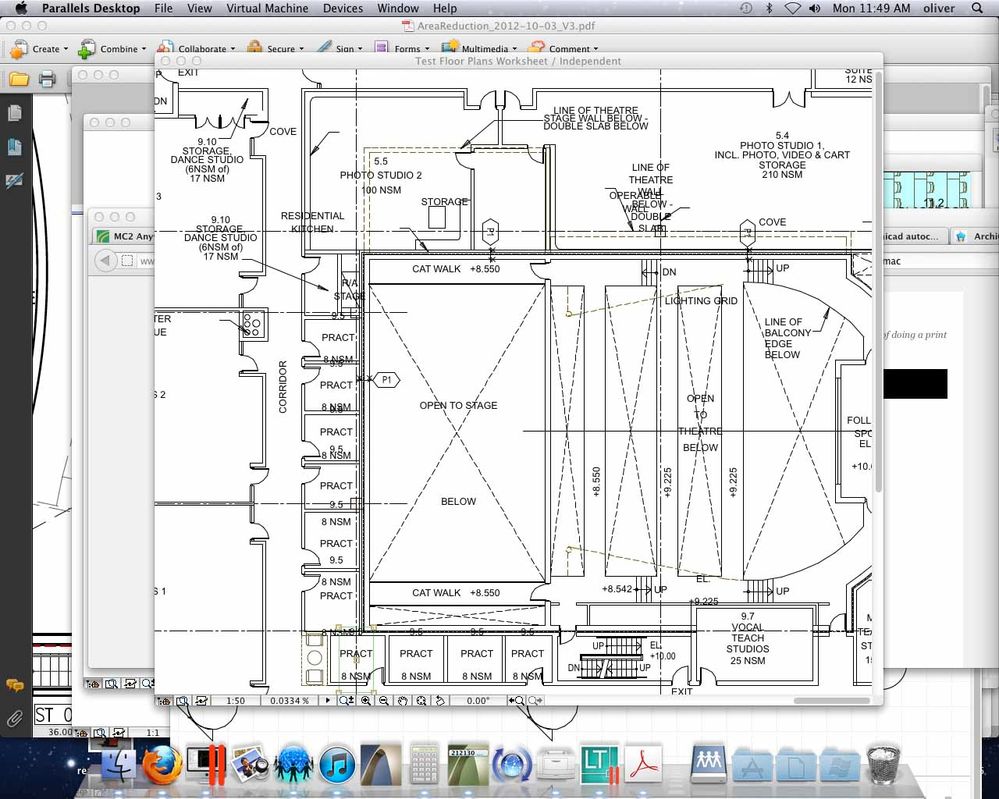Click the quick options icon in the floor plan status bar
999x799 pixels.
[164, 700]
